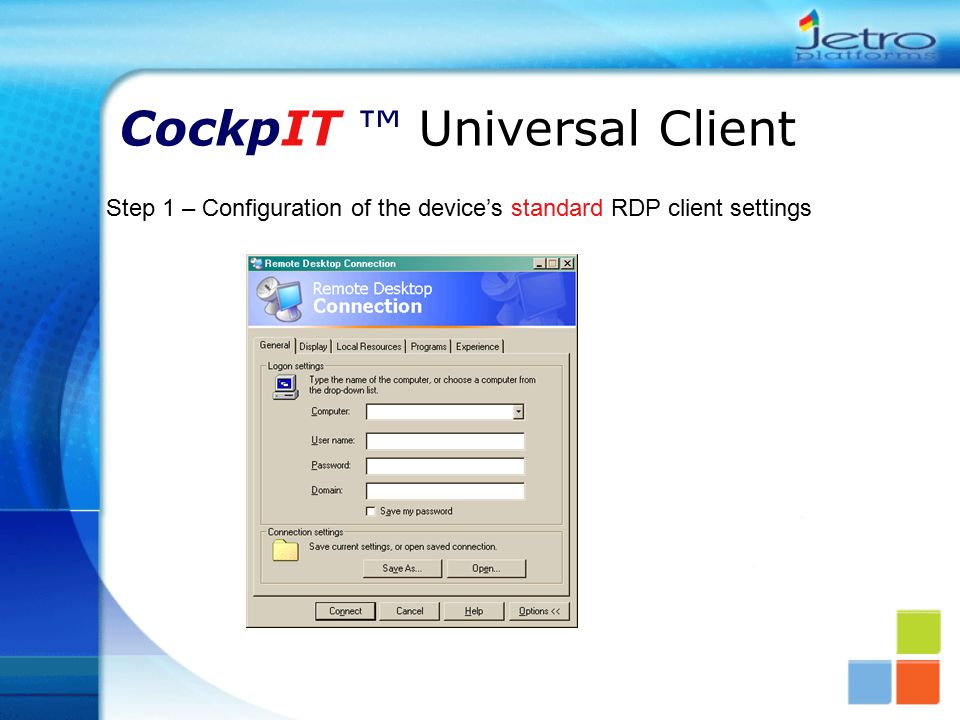Click the Remote Desktop banner computer icon
960x720 pixels.
click(279, 299)
